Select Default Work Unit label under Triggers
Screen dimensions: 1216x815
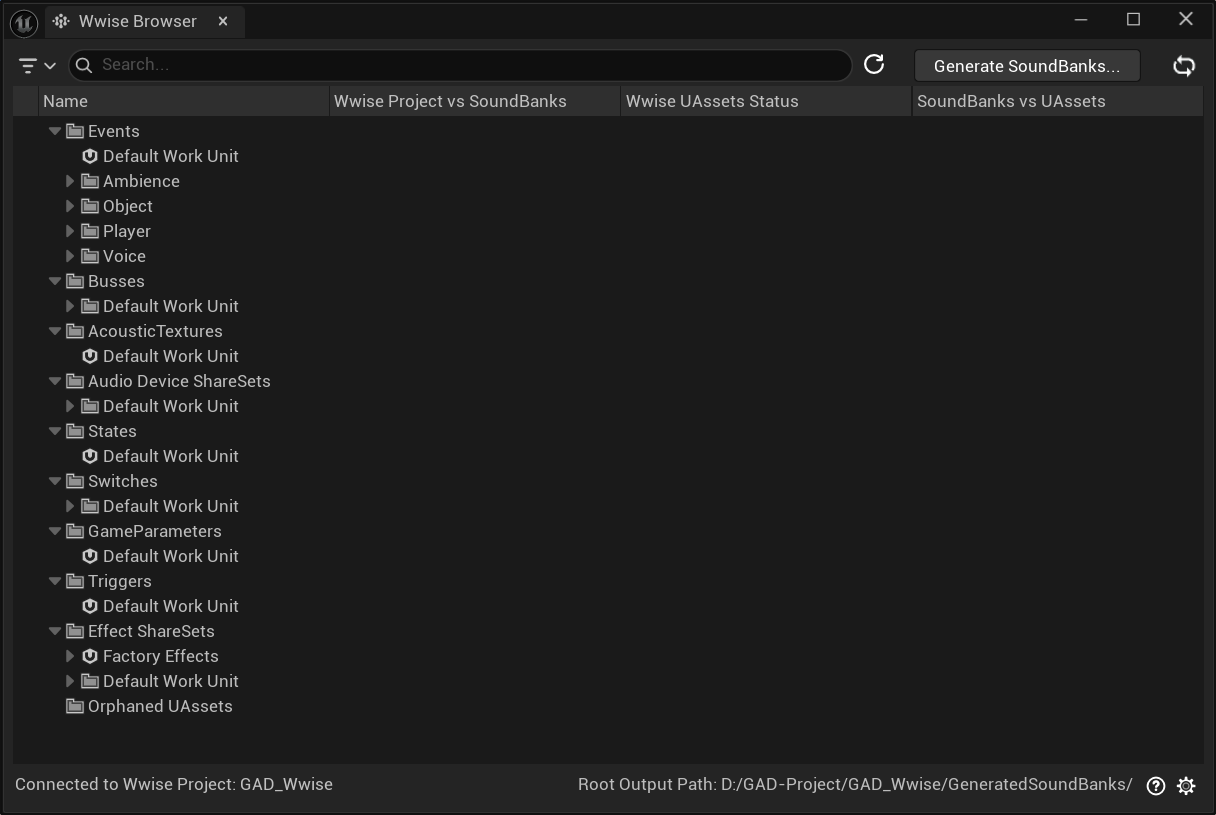[x=171, y=606]
